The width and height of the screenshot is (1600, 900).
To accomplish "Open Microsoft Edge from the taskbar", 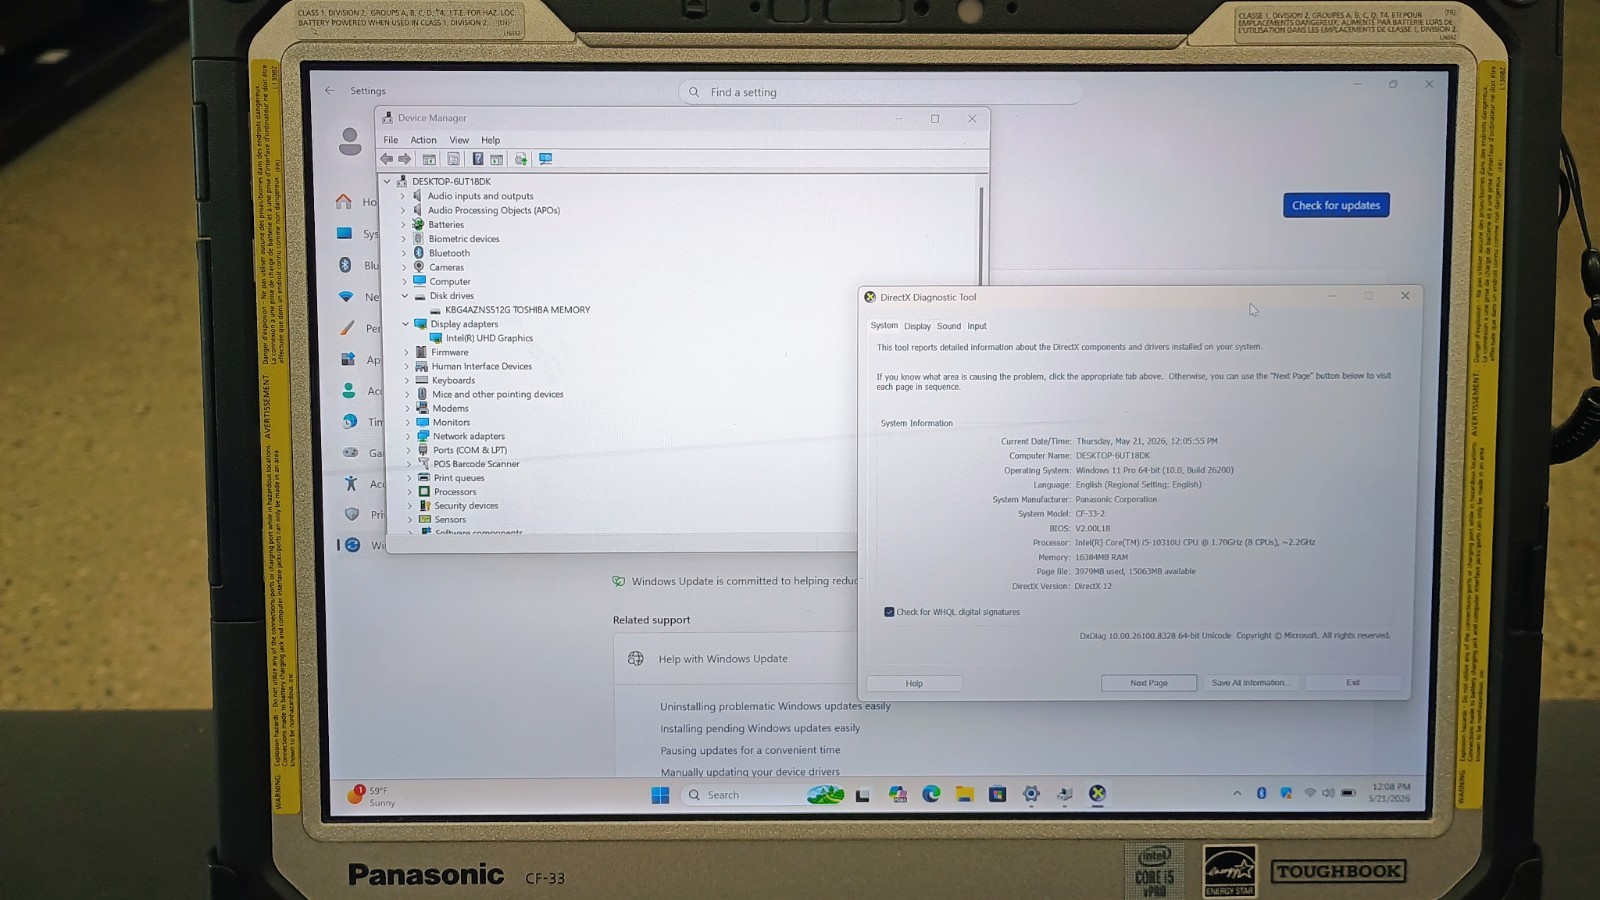I will (x=931, y=794).
